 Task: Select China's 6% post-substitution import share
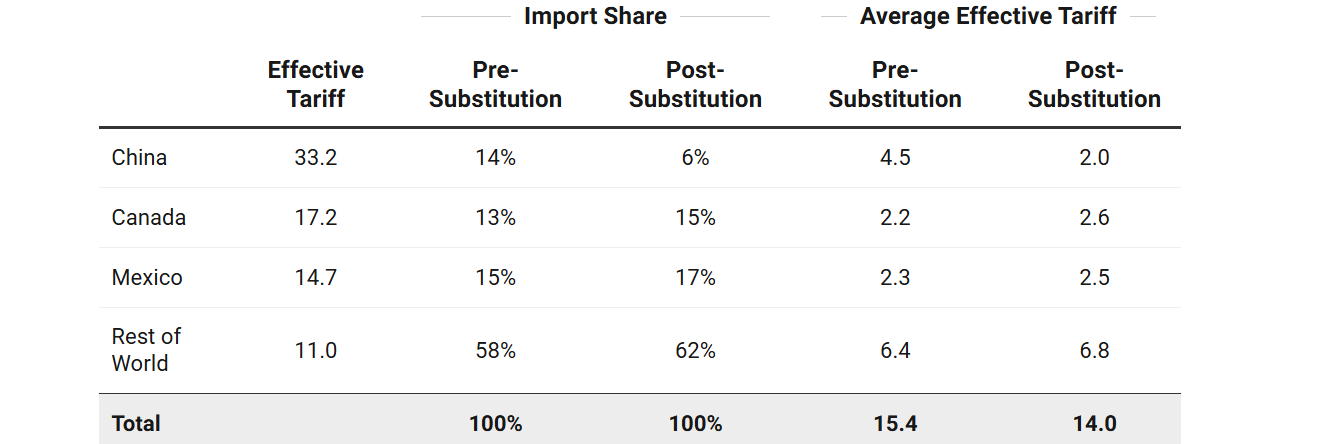tap(695, 157)
